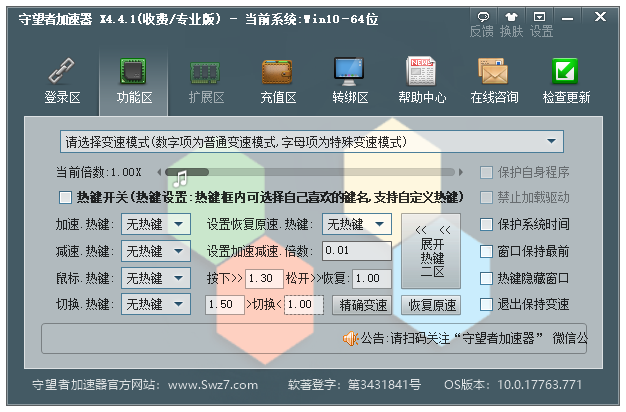
Task: Enable the 退出保持变速 checkbox
Action: [486, 304]
